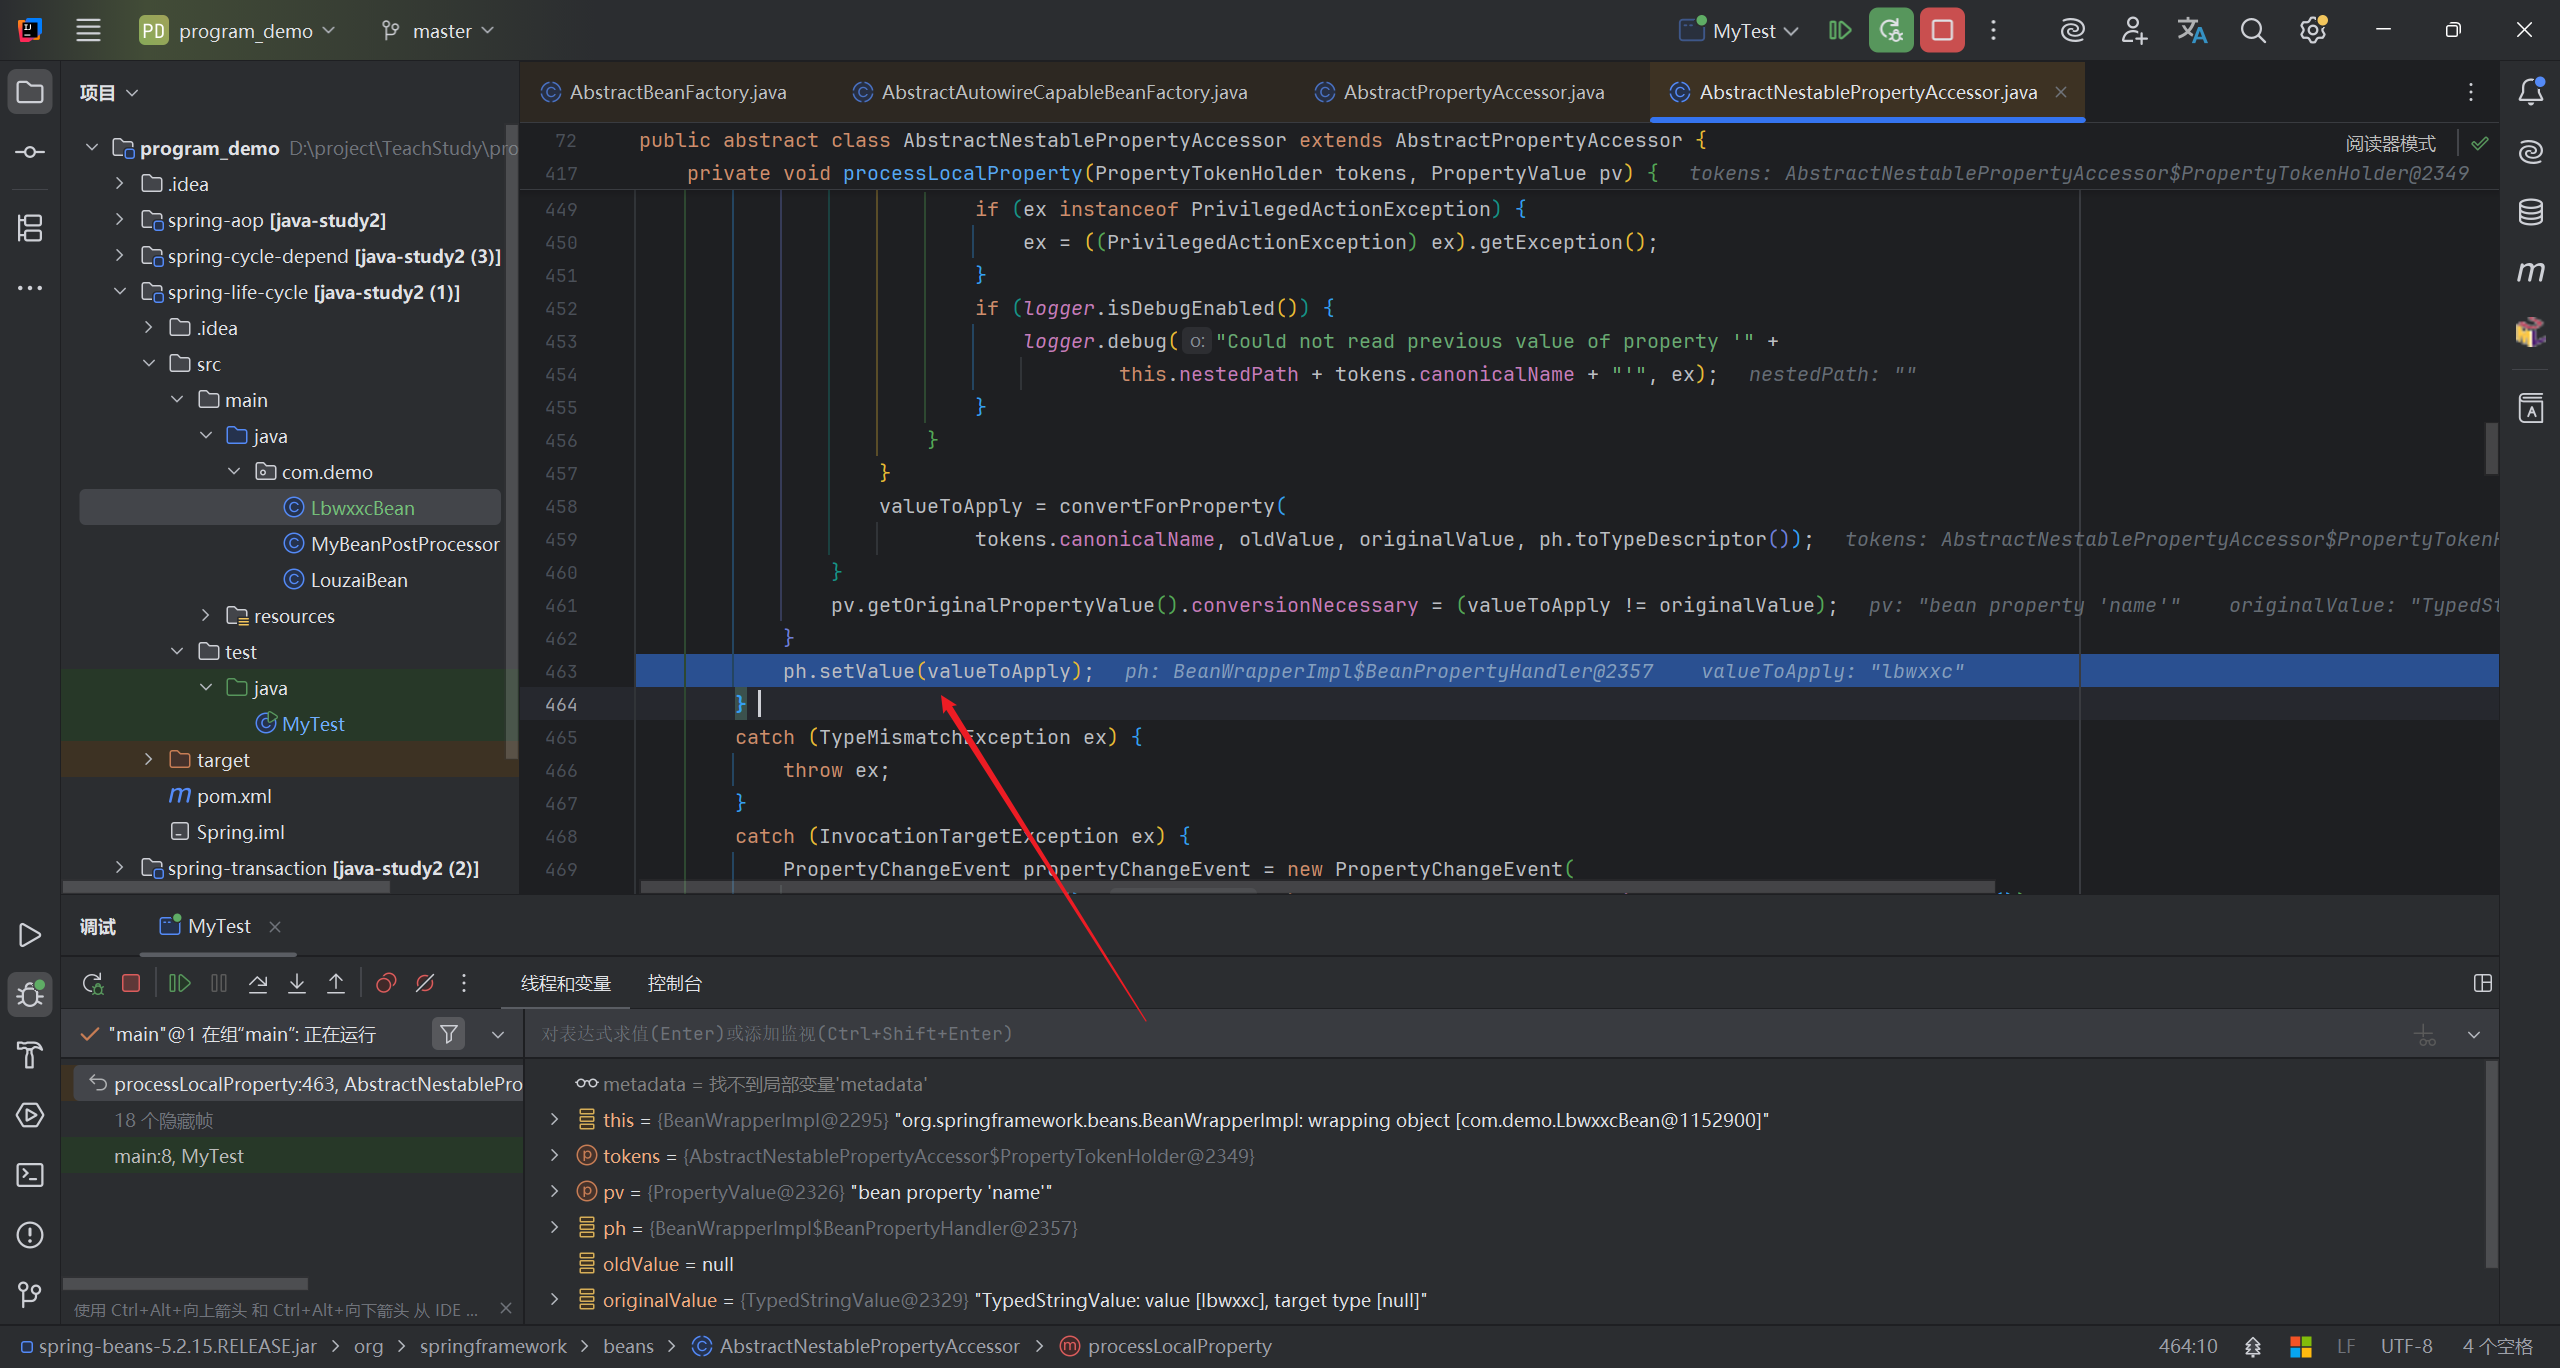Switch to the 控制台 console tab

point(674,984)
